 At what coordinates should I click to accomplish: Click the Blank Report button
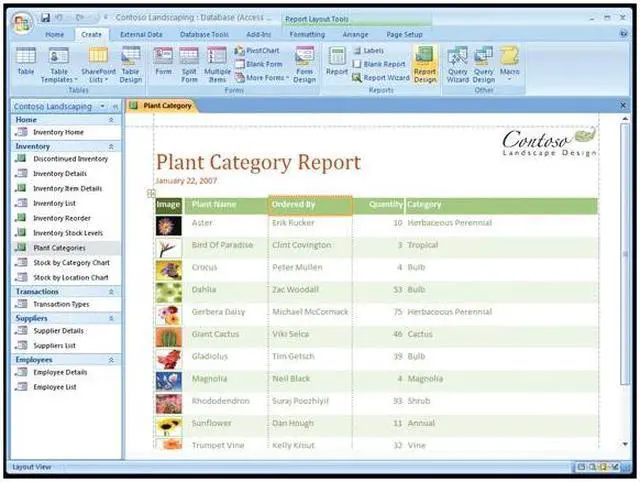(x=384, y=63)
